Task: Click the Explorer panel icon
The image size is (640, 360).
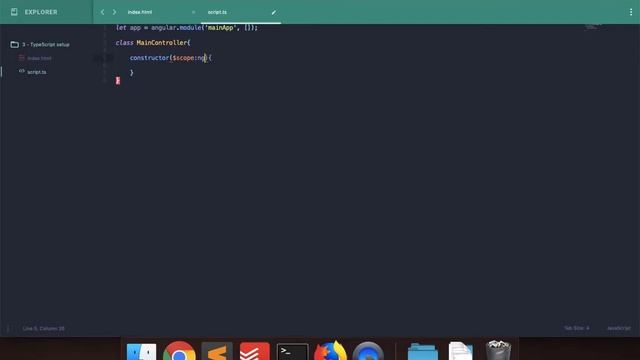Action: 14,12
